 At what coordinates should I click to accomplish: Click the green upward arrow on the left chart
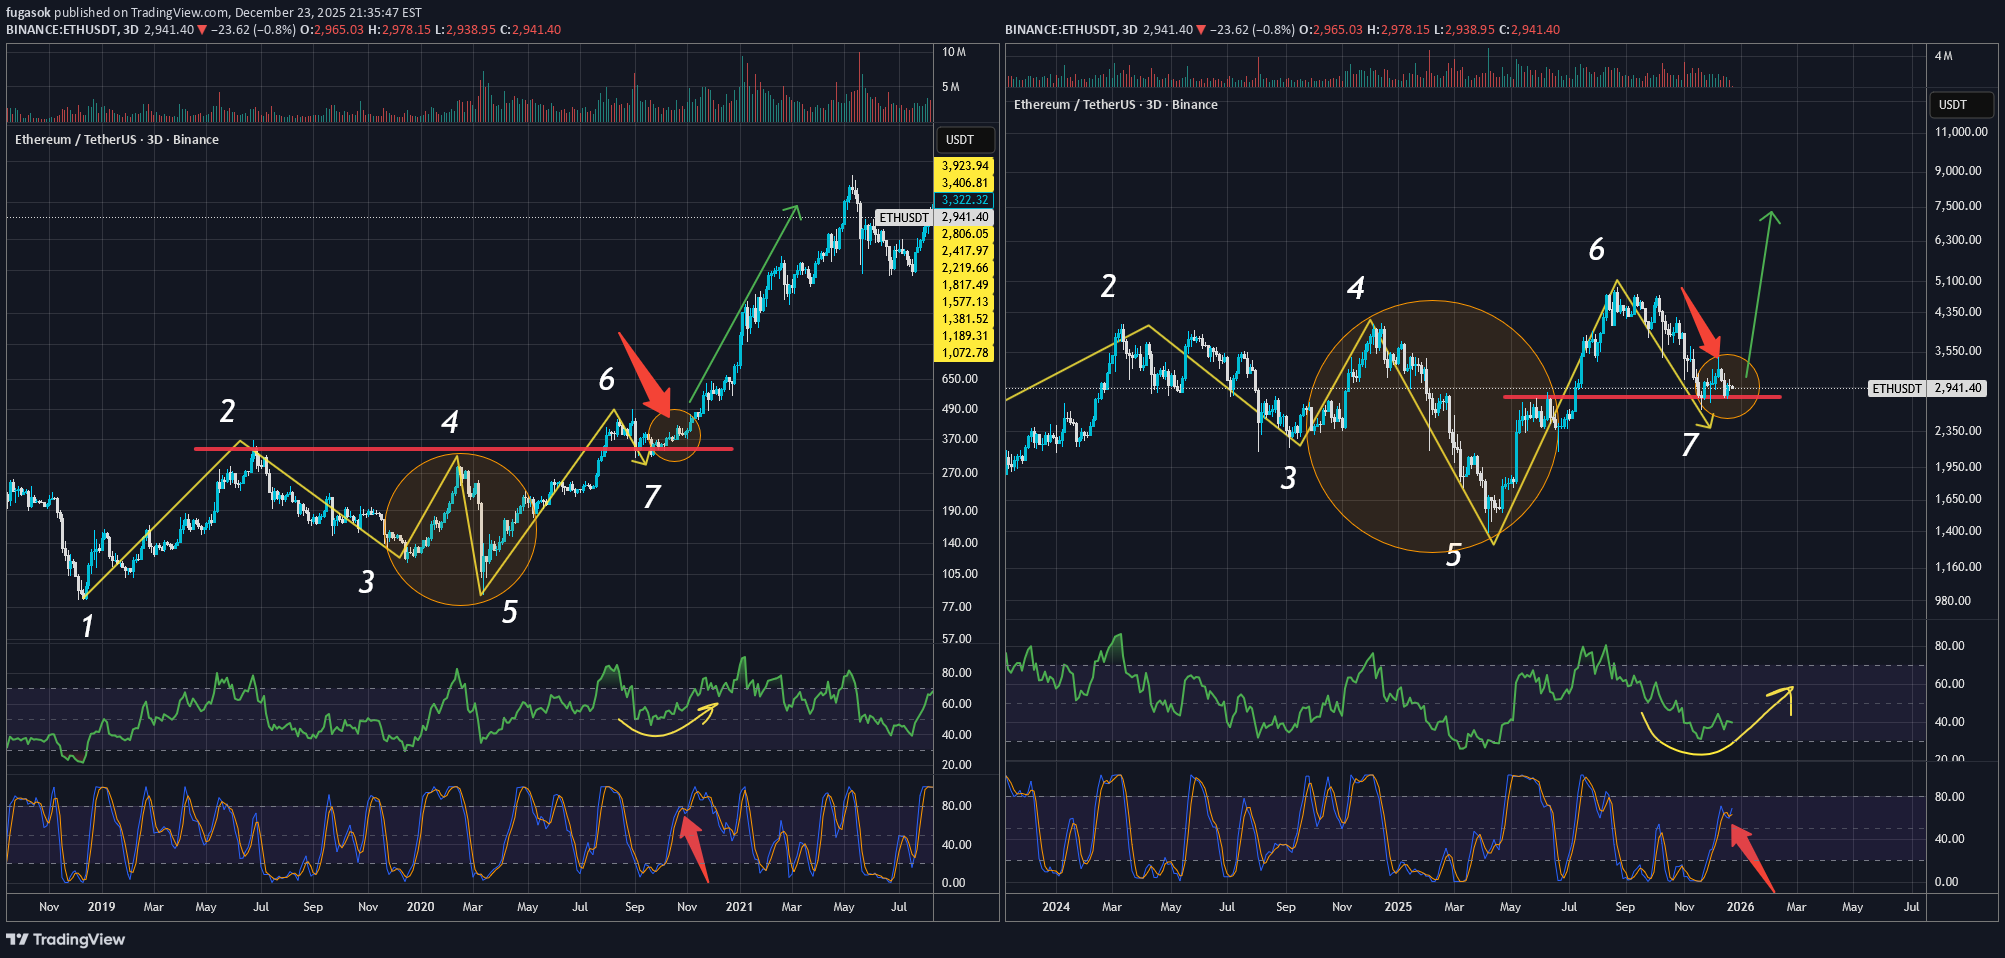[x=745, y=300]
